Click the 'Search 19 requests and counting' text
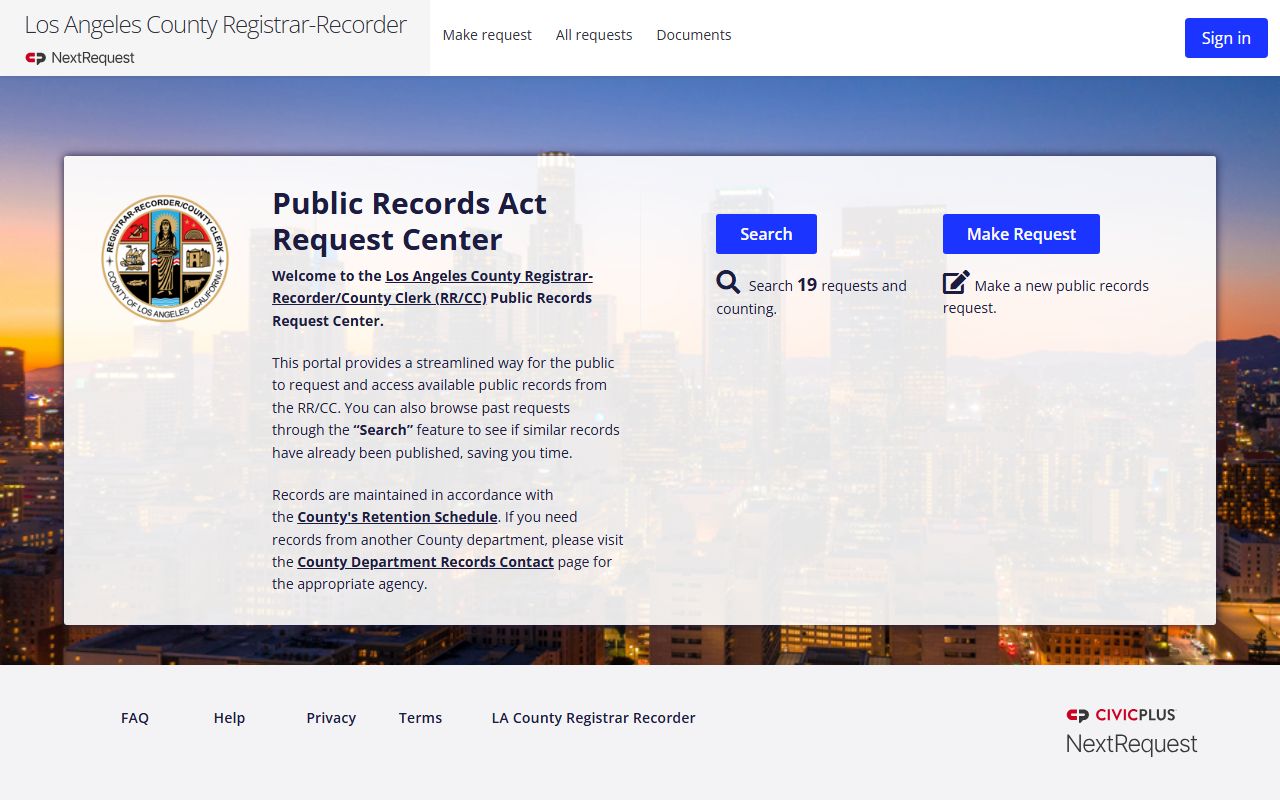The image size is (1280, 800). tap(811, 296)
